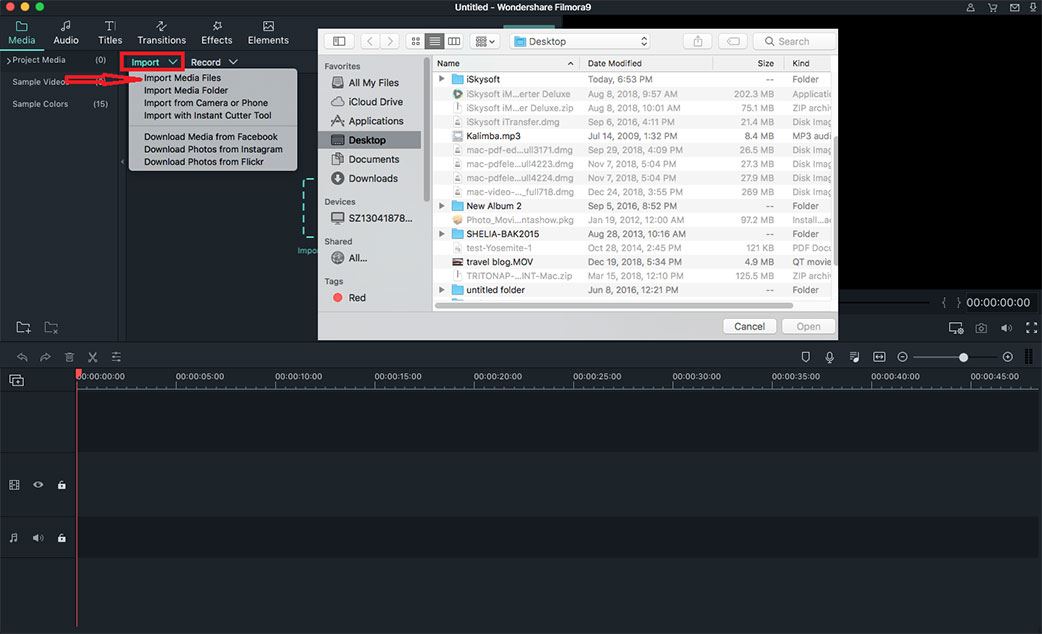Open the Effects tab

(217, 33)
